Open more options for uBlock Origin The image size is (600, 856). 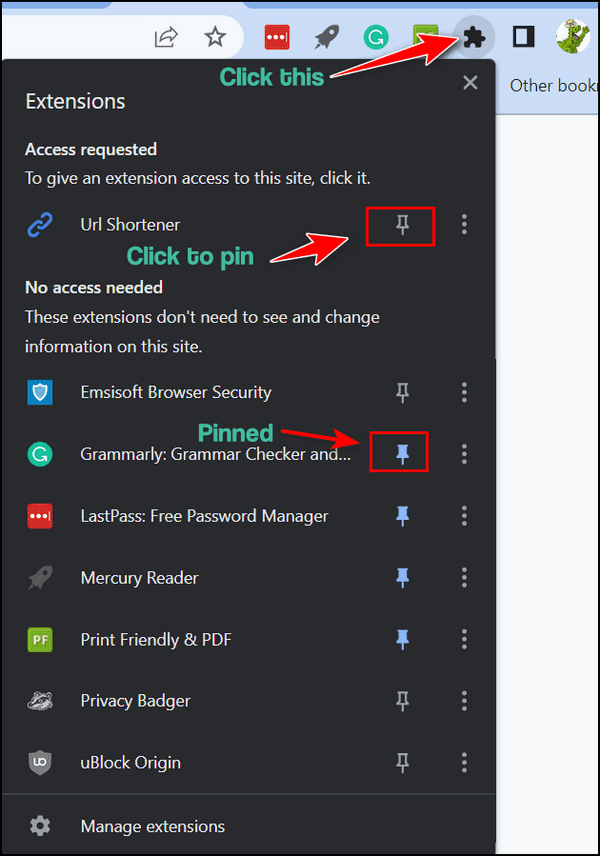[x=464, y=763]
